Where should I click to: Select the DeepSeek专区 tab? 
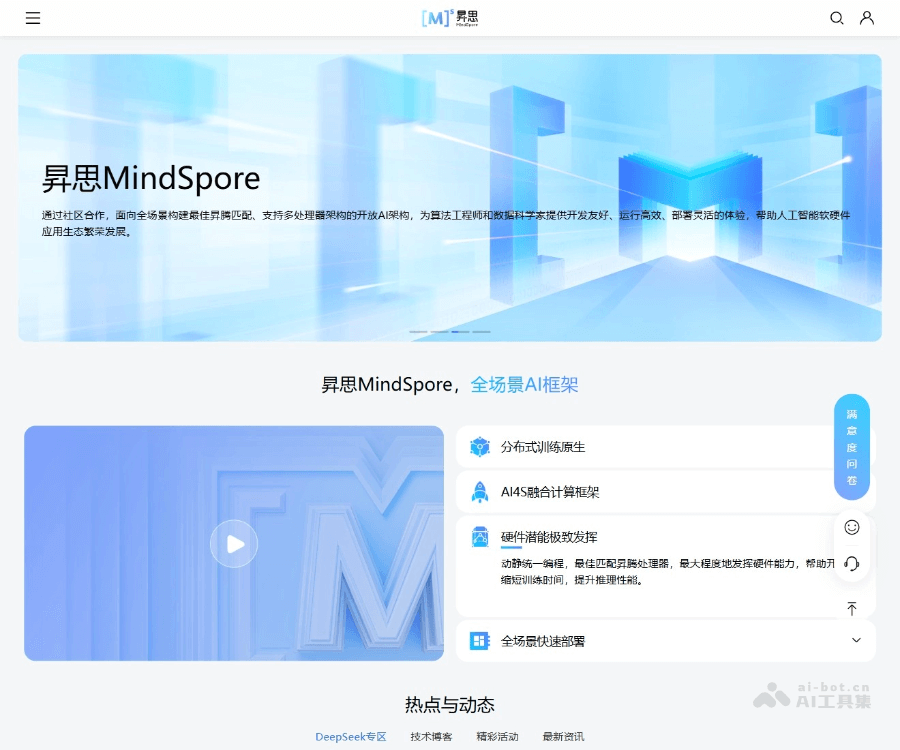[350, 736]
